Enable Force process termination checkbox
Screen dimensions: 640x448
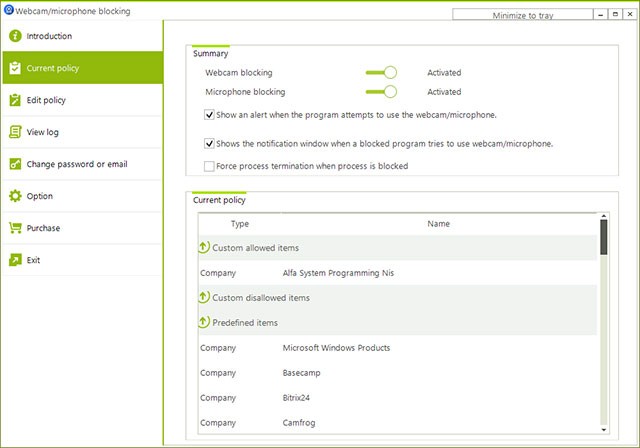[x=209, y=166]
